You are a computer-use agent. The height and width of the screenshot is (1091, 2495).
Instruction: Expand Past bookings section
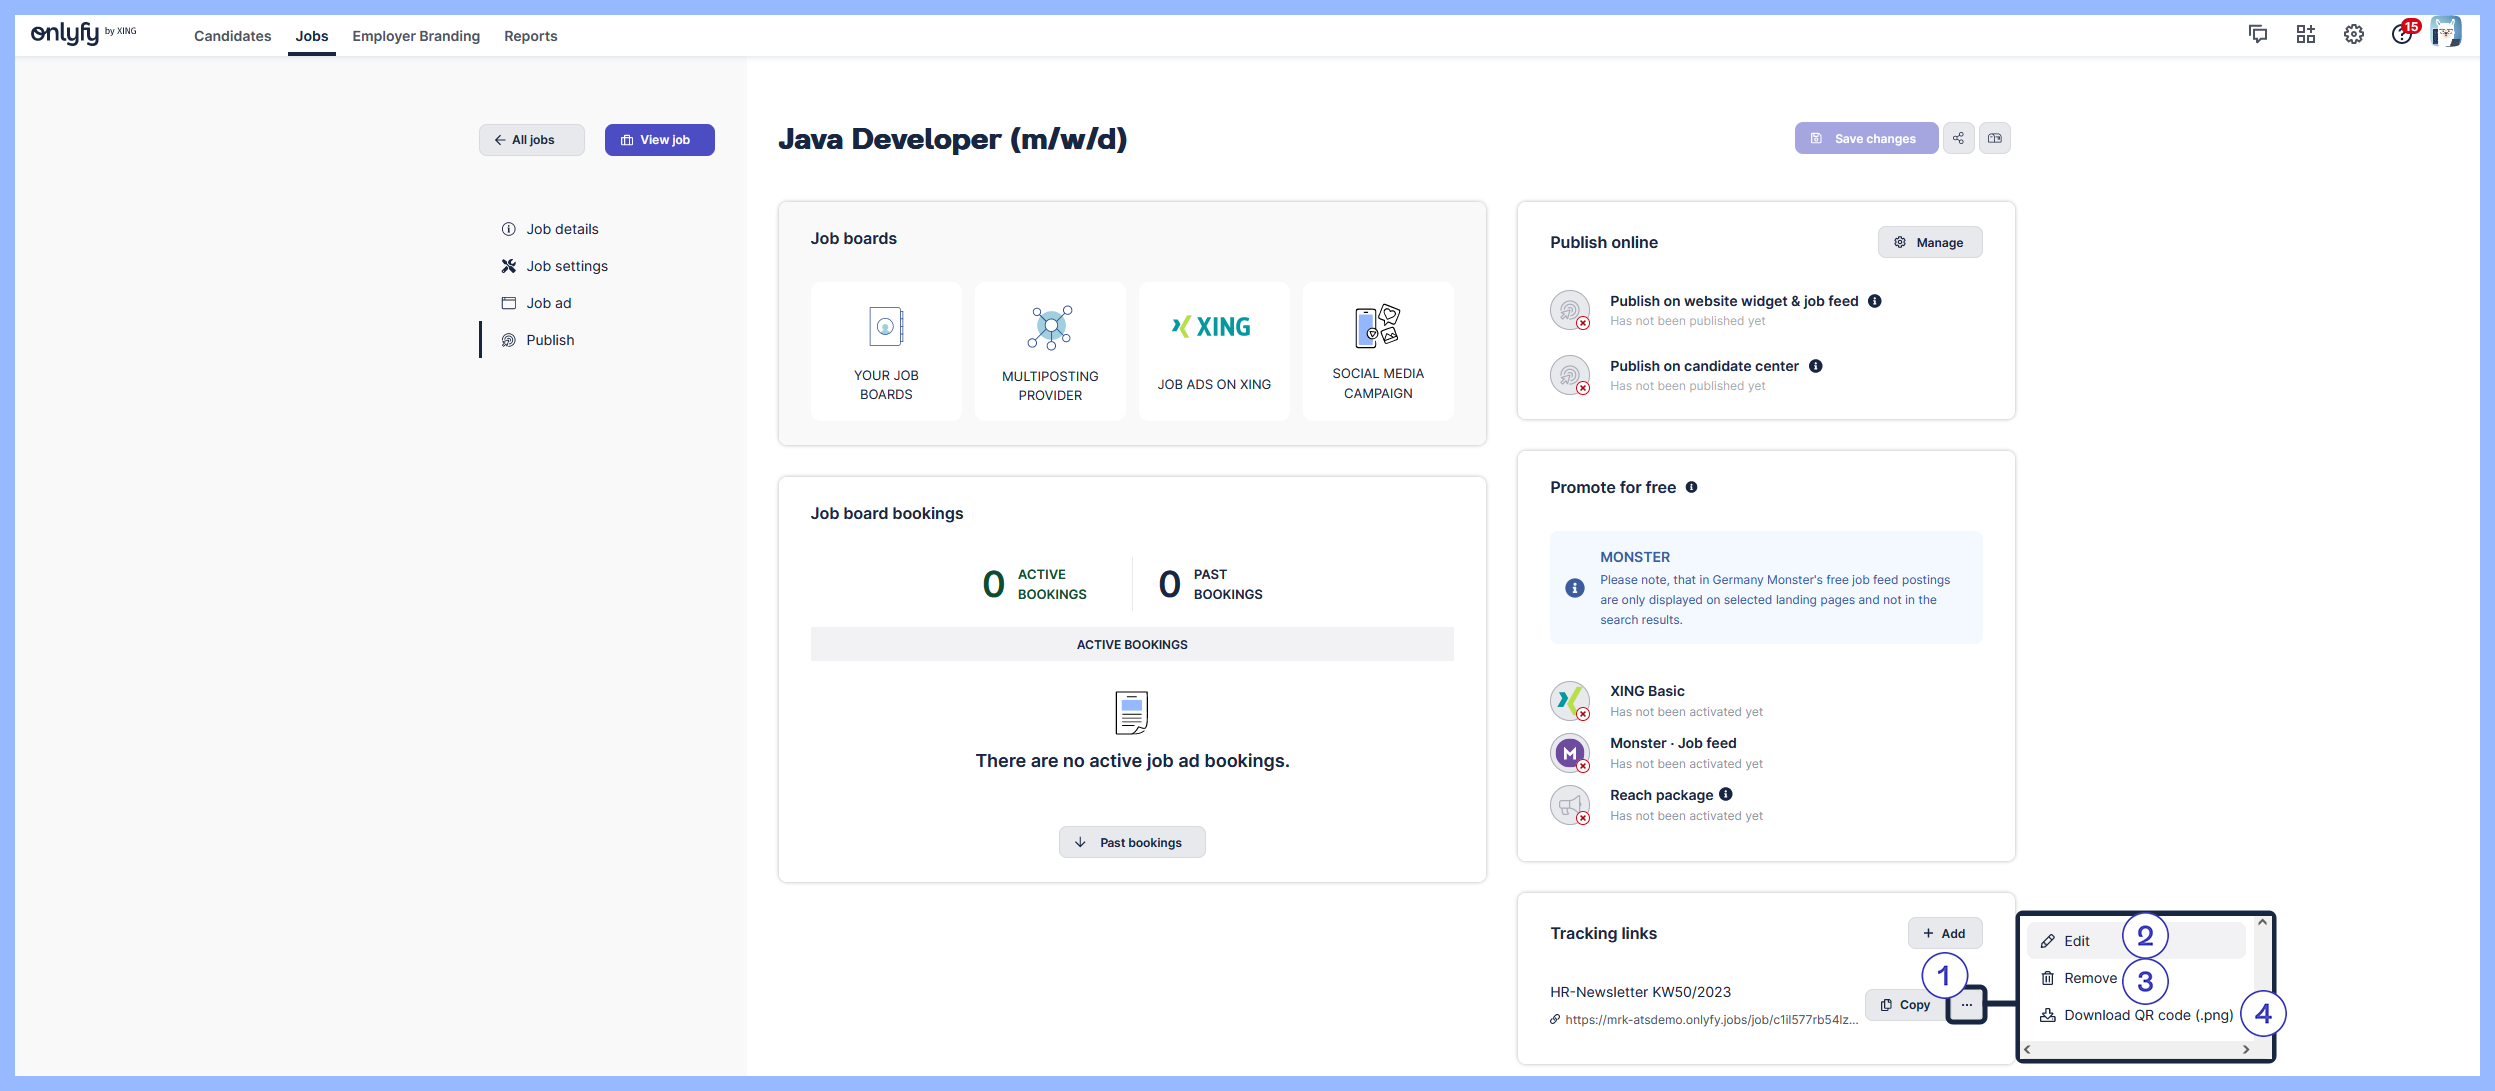point(1131,842)
